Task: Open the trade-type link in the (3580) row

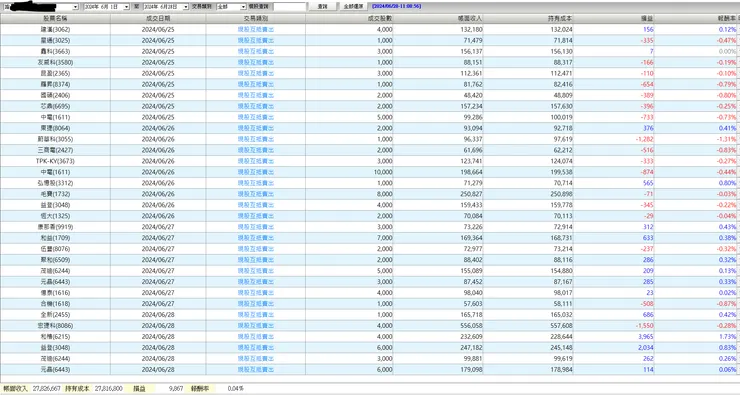Action: [255, 62]
